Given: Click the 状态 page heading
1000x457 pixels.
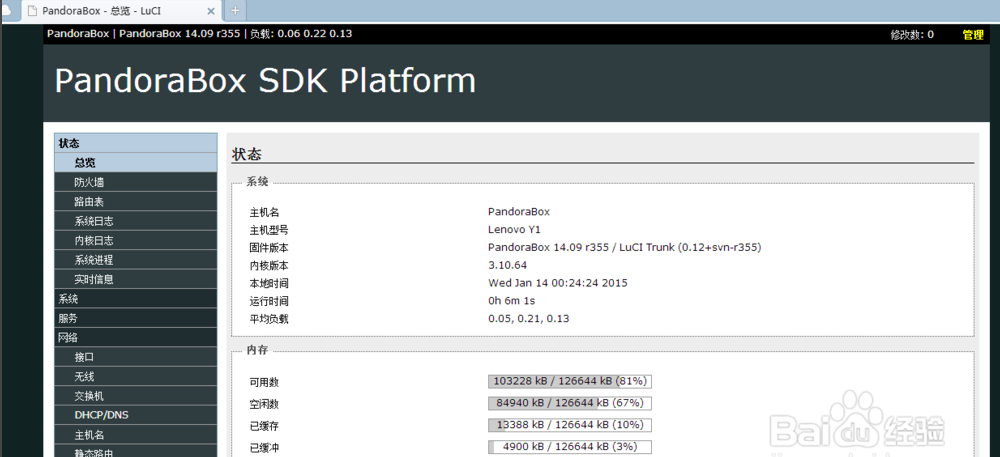Looking at the screenshot, I should pos(247,154).
